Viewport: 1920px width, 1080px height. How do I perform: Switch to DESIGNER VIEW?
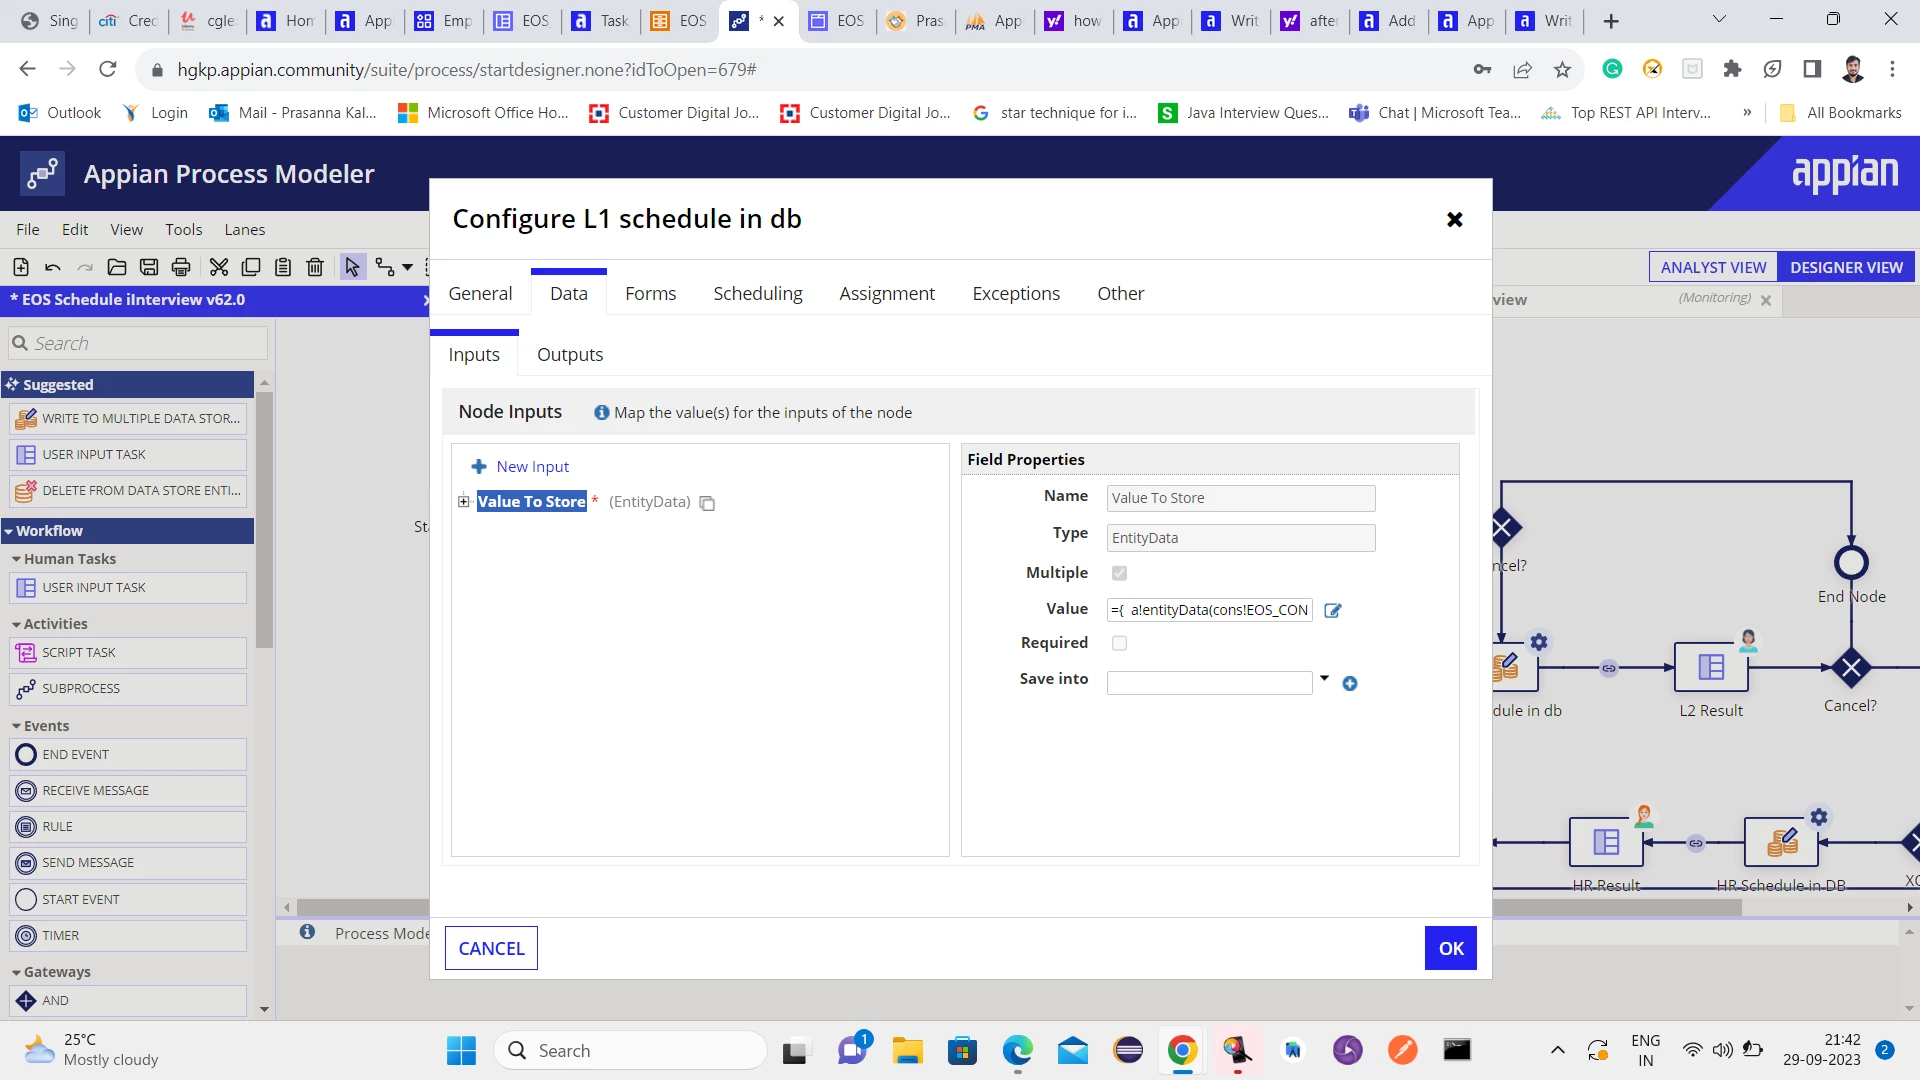tap(1846, 267)
